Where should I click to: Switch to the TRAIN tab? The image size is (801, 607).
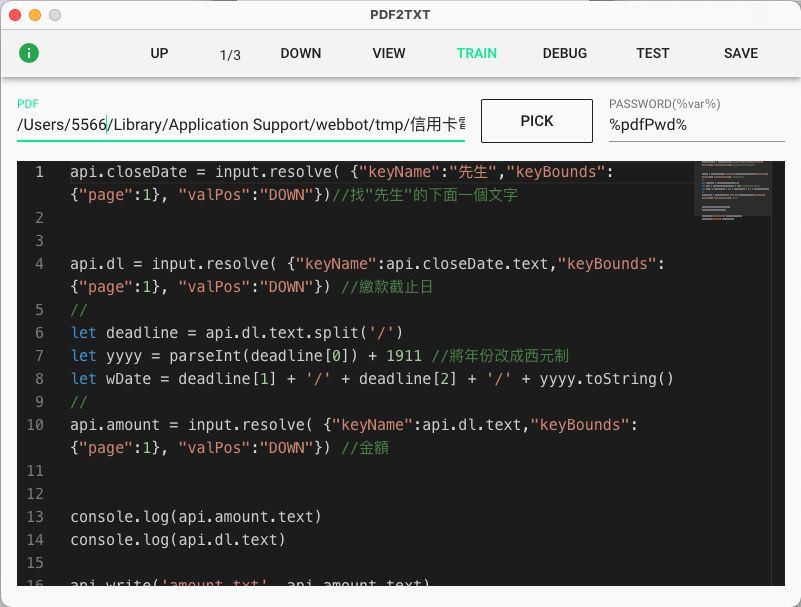[477, 53]
